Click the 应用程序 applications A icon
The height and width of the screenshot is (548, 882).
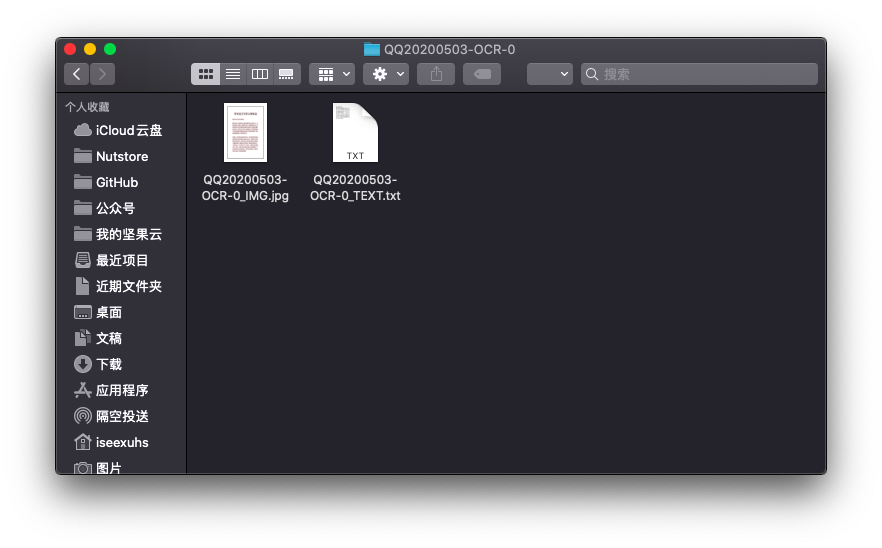point(83,390)
